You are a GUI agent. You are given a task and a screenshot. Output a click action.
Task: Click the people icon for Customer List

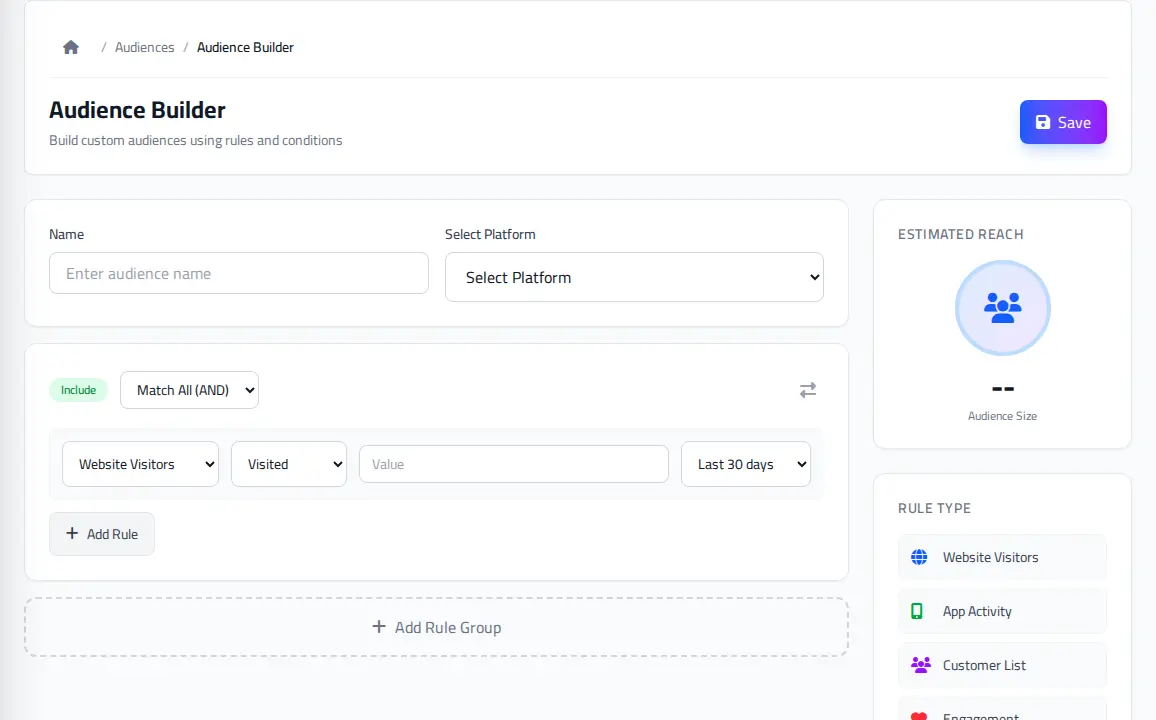[x=920, y=665]
